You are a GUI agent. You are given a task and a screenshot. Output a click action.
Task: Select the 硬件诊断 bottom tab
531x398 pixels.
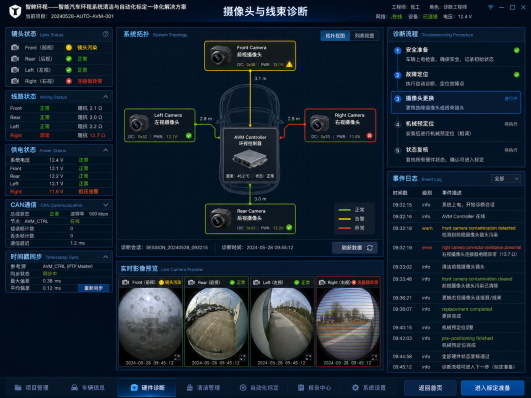(147, 387)
